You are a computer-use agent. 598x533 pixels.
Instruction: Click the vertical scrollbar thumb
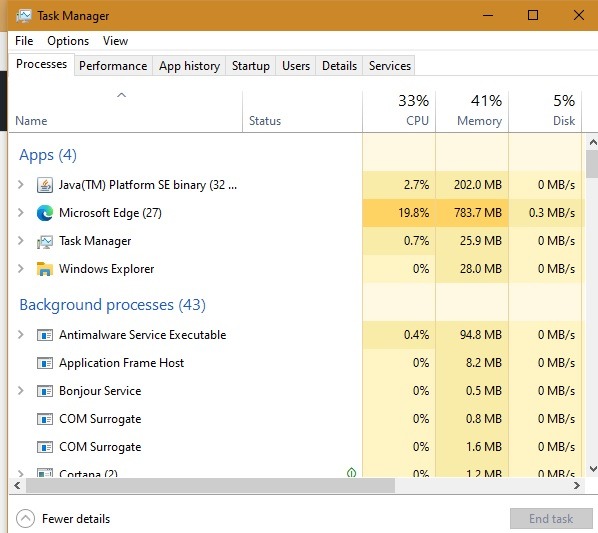[593, 164]
